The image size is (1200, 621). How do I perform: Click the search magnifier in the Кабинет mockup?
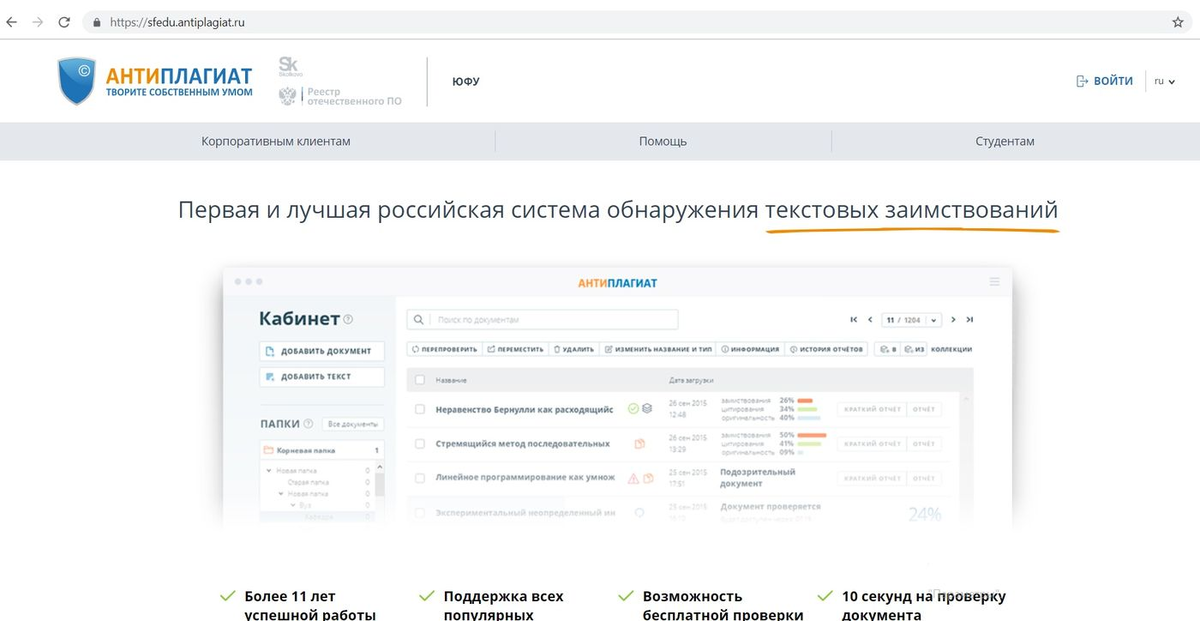[x=420, y=320]
